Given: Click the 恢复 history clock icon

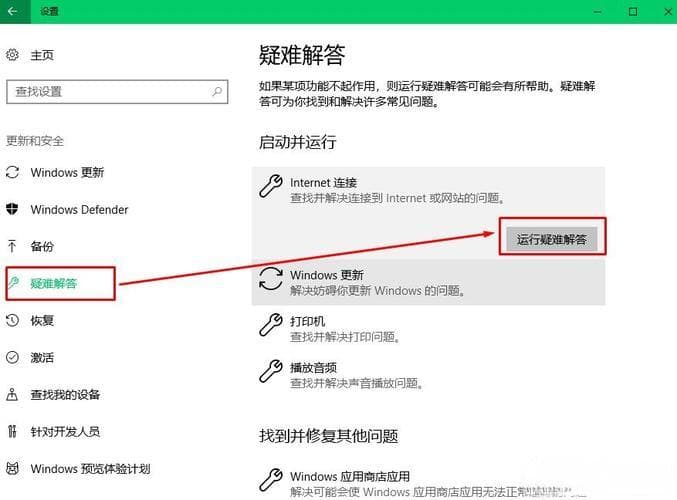Looking at the screenshot, I should (12, 320).
